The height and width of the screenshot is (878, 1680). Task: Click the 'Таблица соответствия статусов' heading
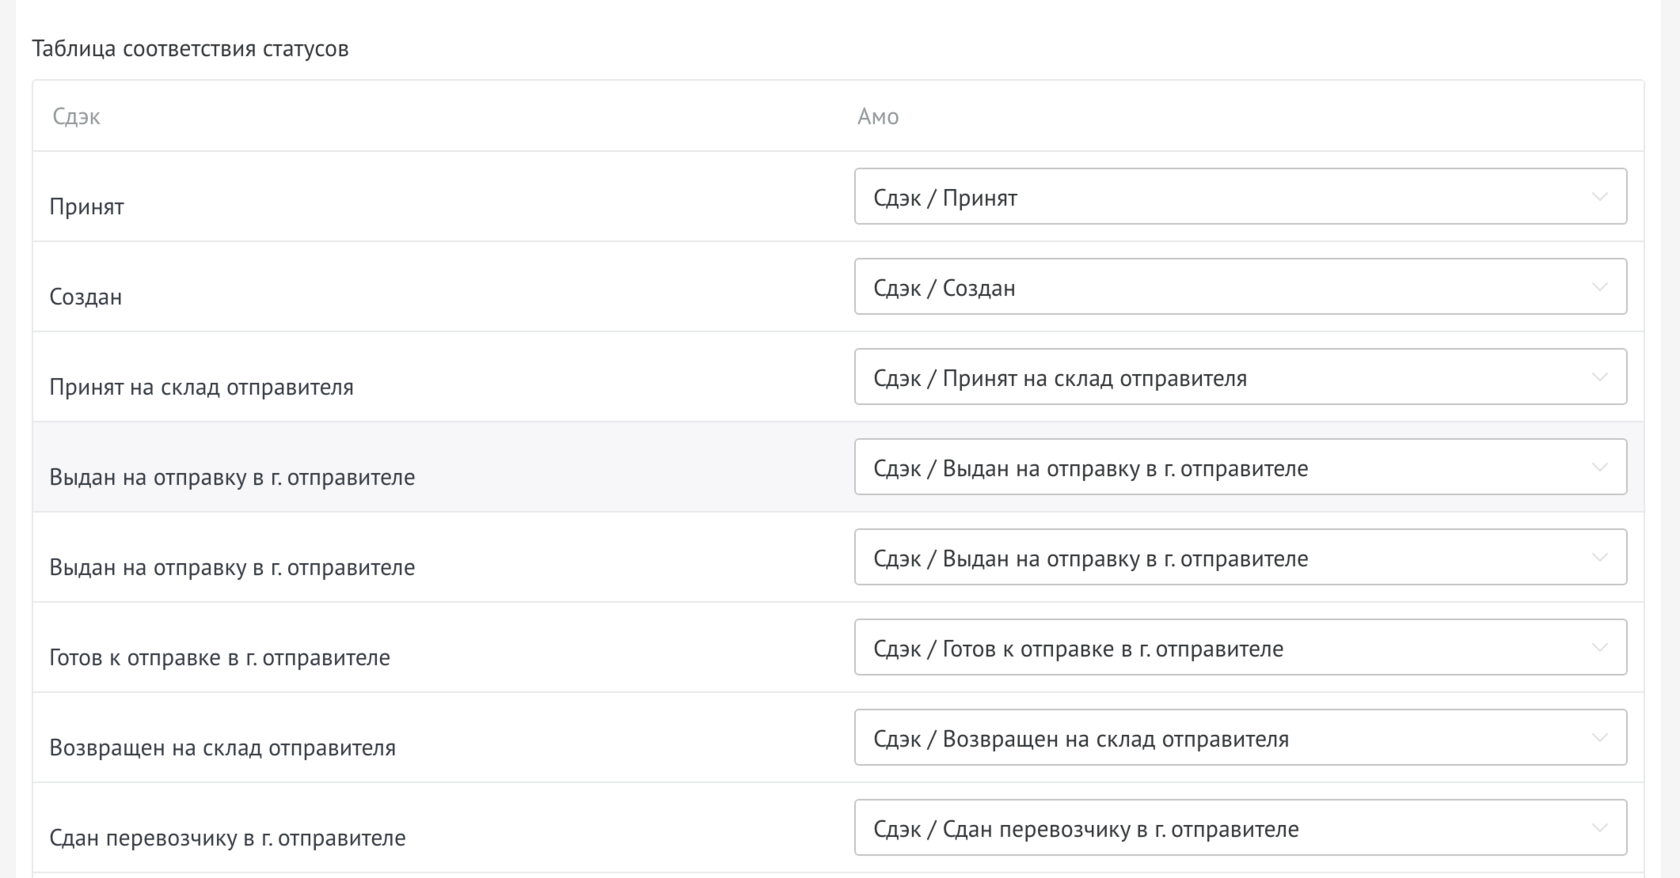[190, 49]
